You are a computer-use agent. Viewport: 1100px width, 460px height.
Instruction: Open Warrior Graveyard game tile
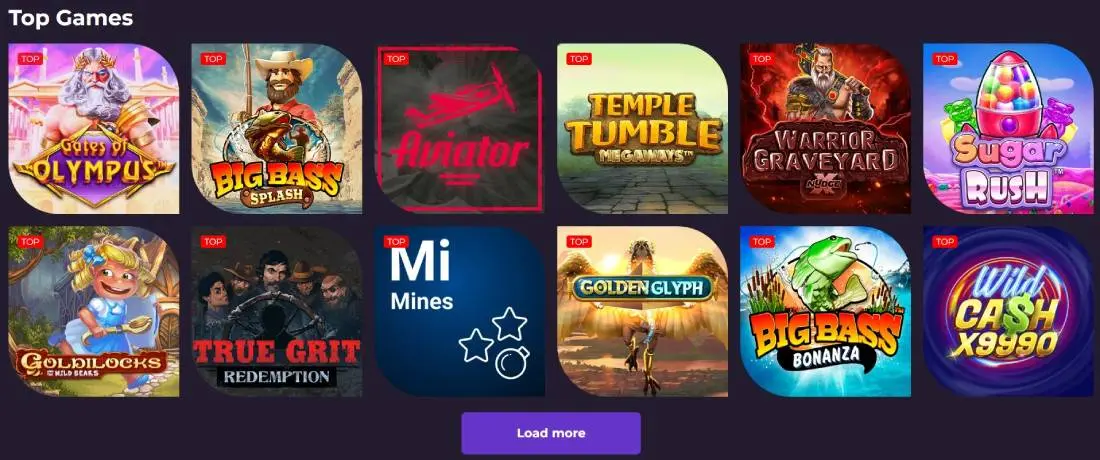pos(826,128)
